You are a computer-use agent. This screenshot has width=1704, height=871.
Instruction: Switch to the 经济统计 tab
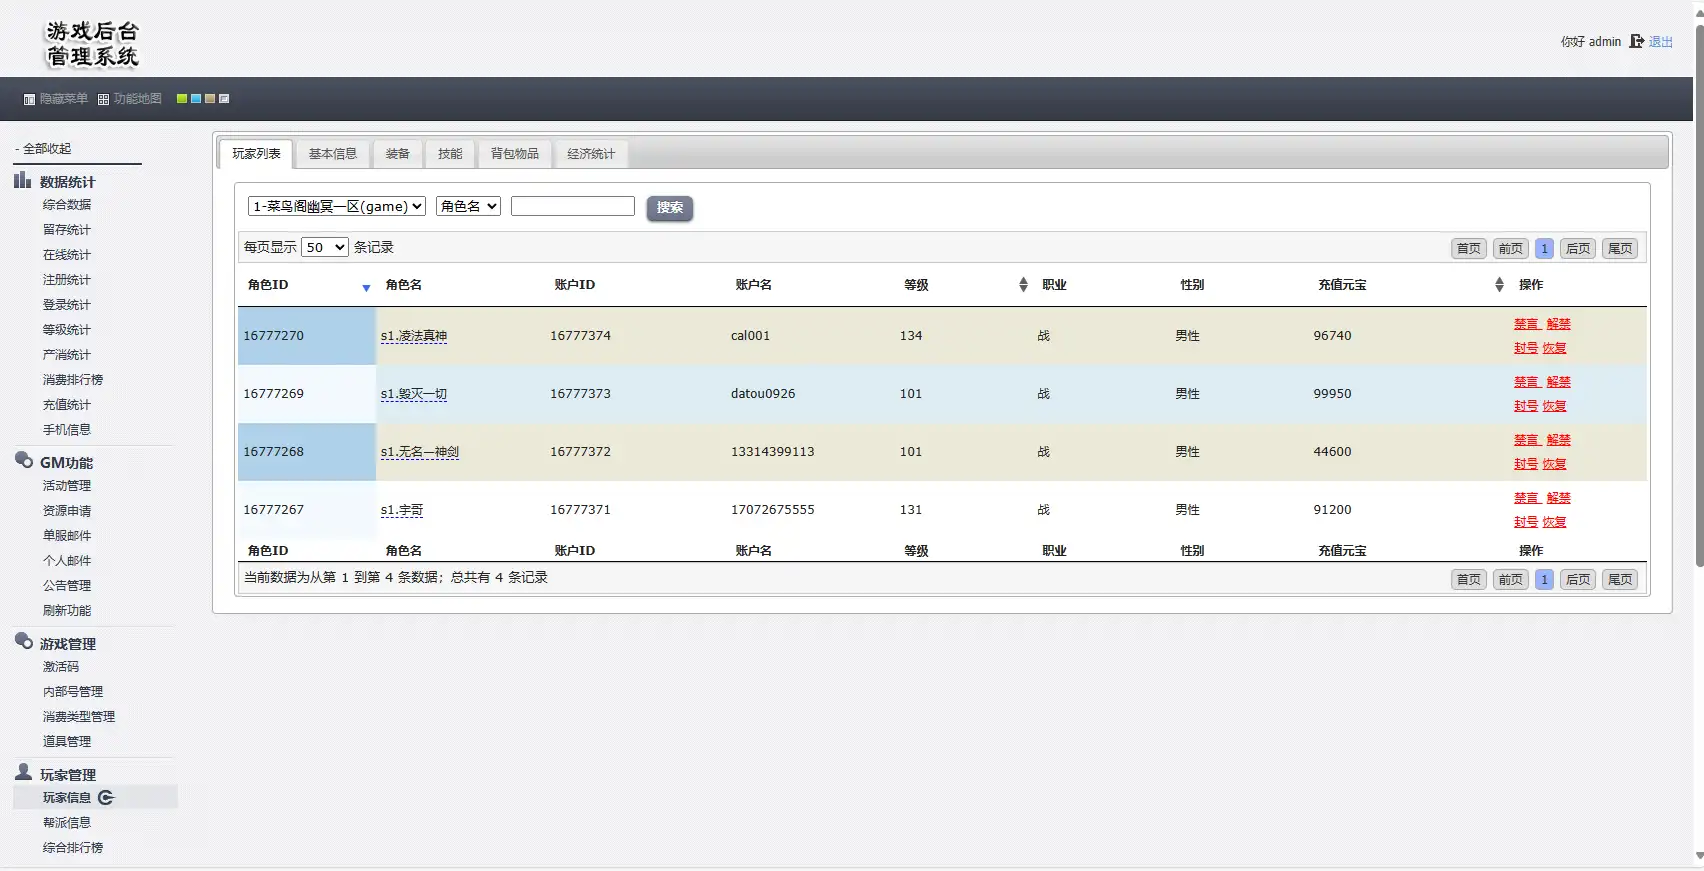[591, 154]
